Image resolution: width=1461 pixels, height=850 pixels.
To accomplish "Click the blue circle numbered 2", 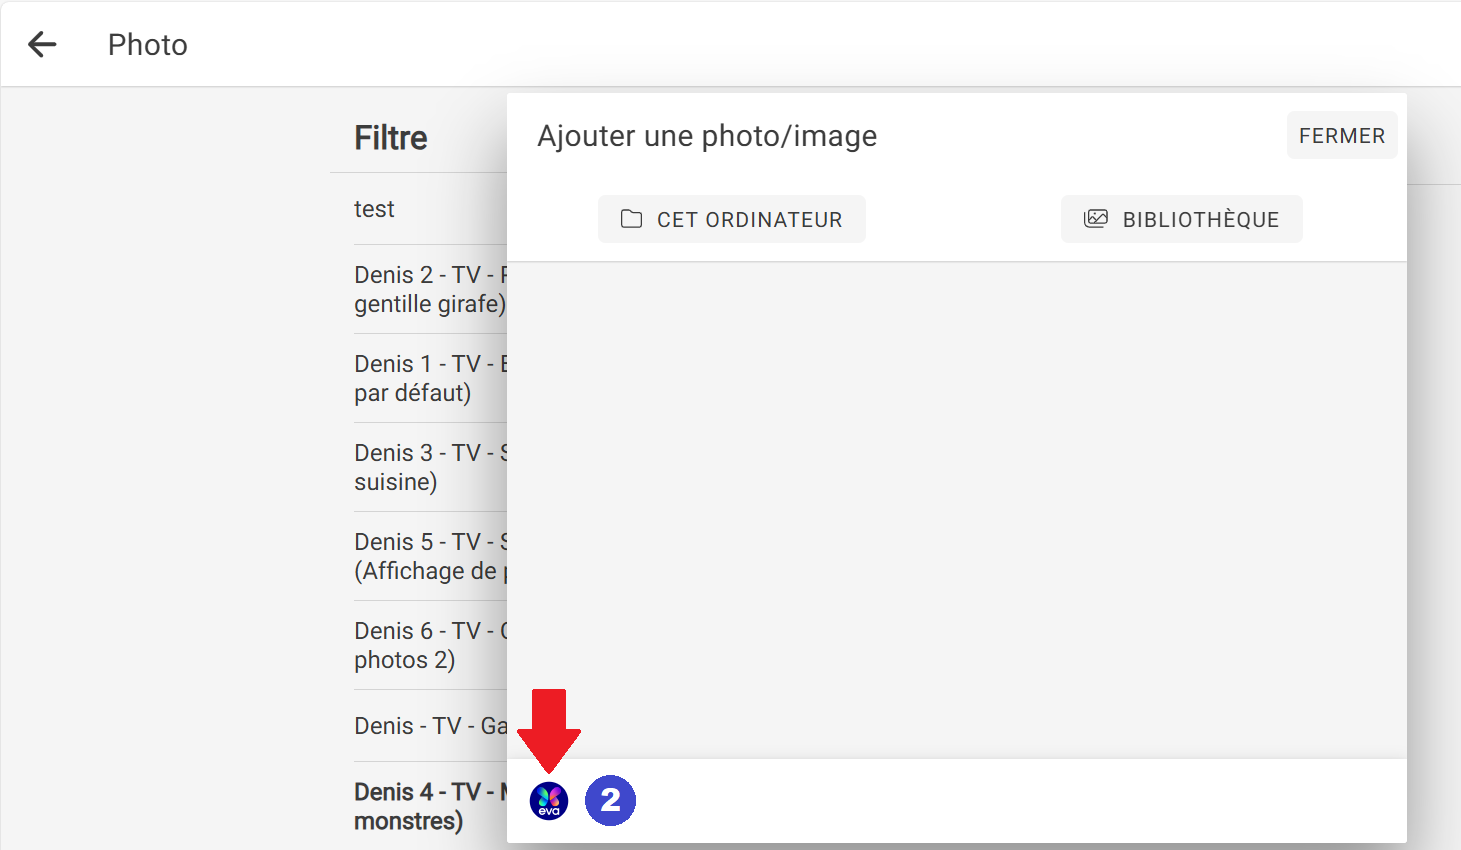I will point(610,800).
